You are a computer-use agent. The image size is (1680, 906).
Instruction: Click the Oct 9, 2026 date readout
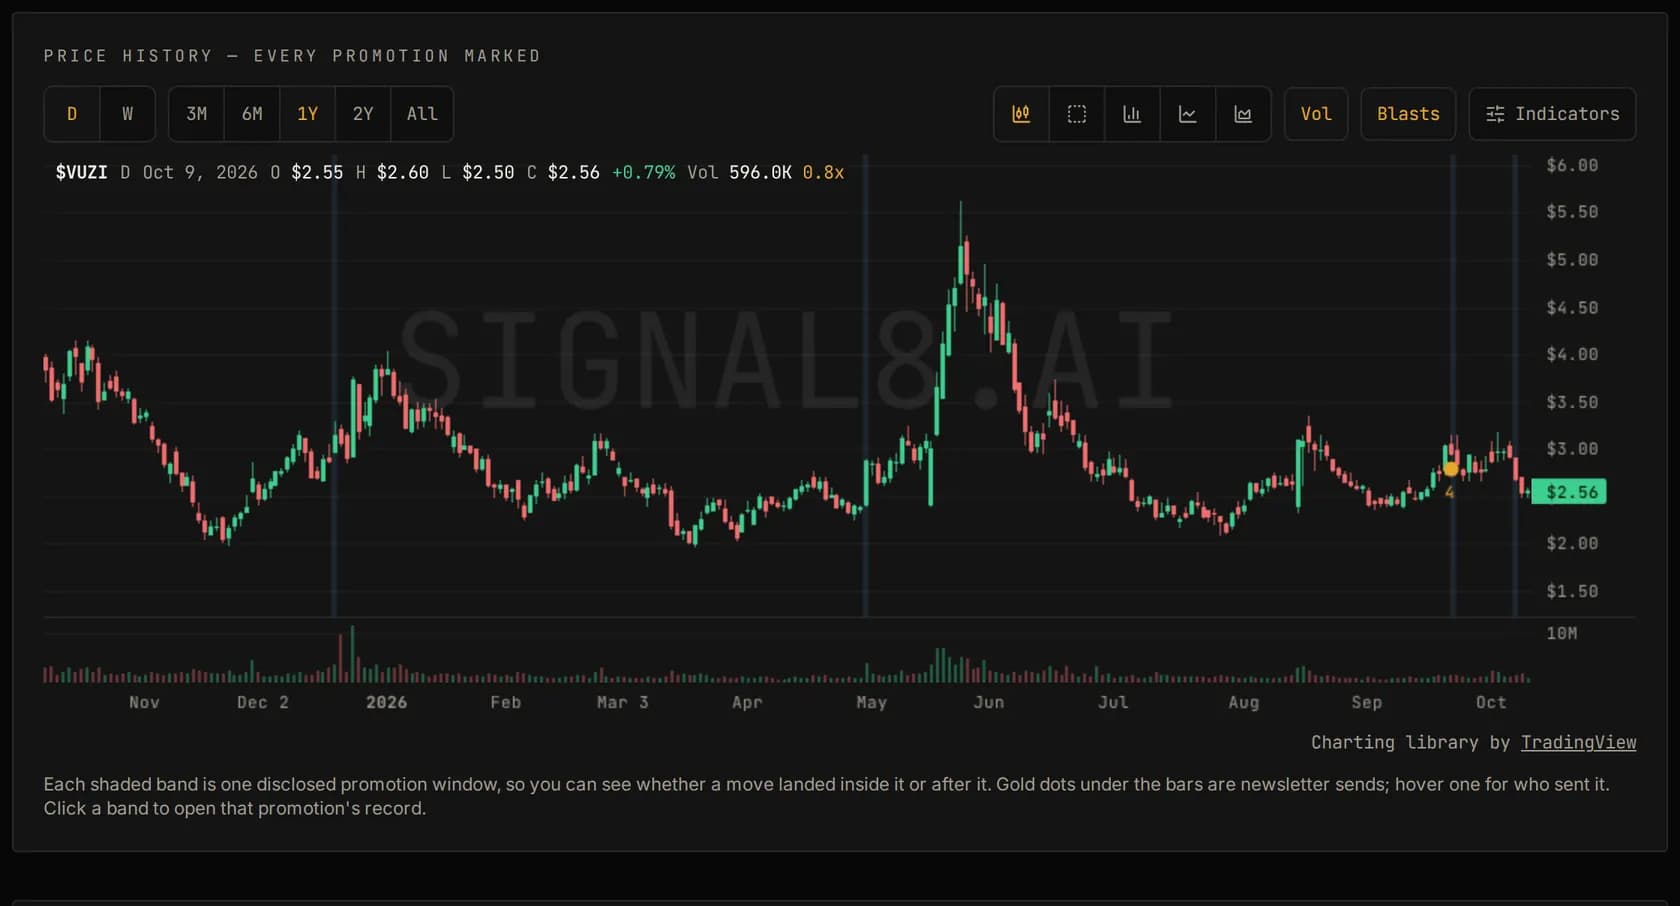point(200,172)
